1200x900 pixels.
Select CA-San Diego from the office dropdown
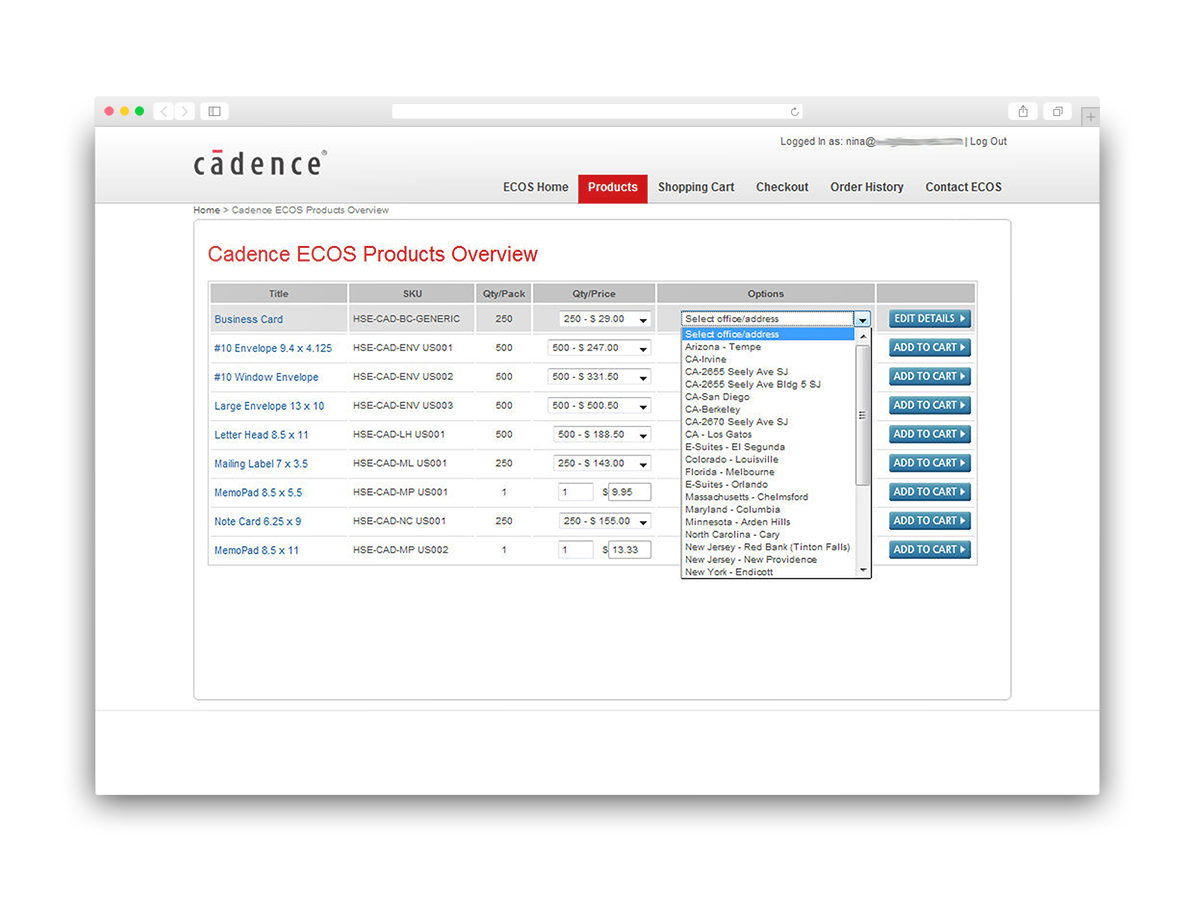(717, 396)
